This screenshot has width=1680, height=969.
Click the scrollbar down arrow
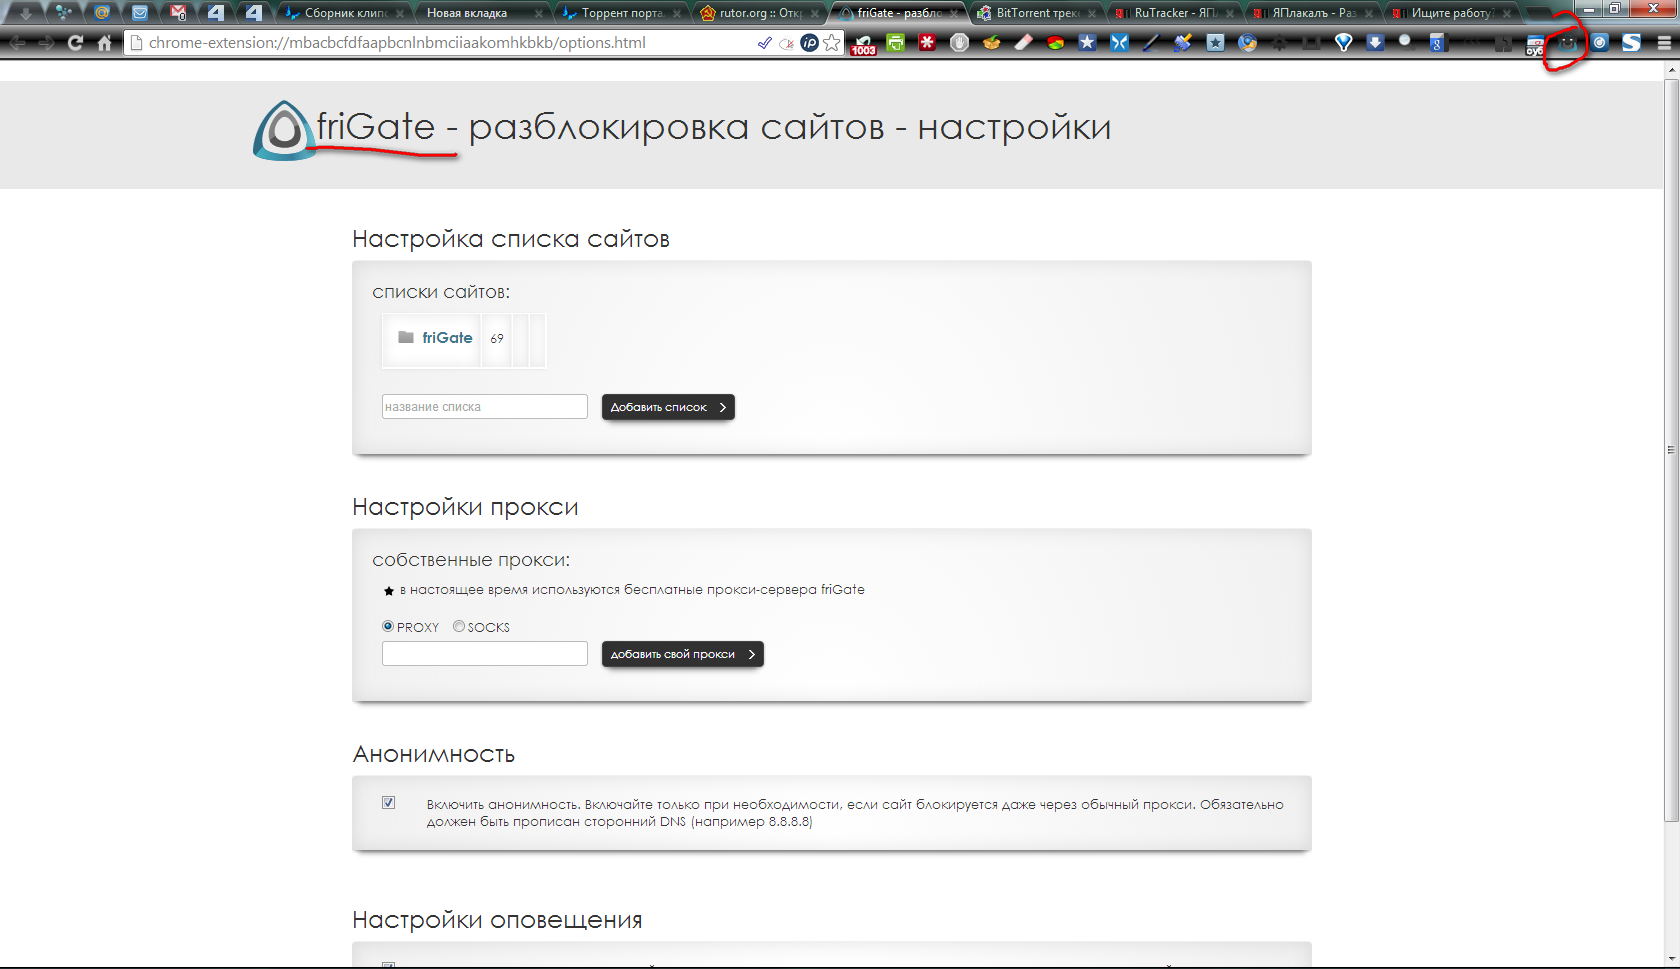coord(1671,961)
